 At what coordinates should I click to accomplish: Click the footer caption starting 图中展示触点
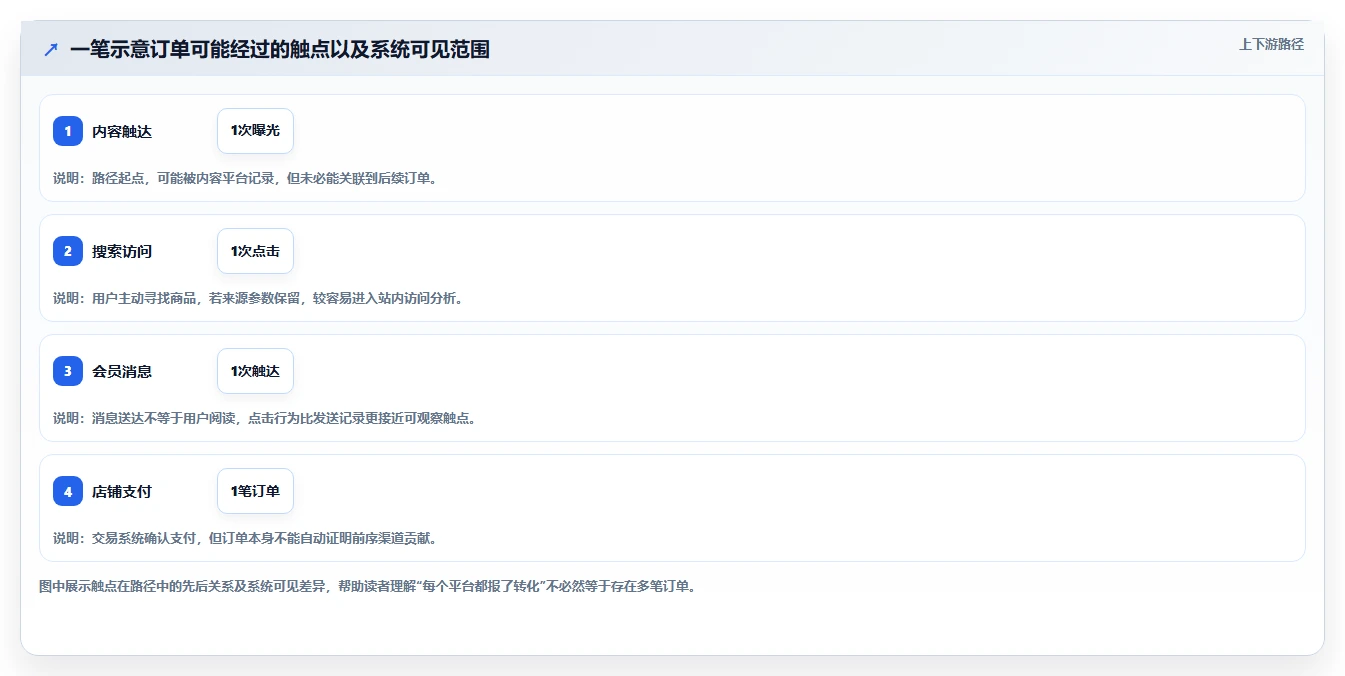click(x=367, y=586)
